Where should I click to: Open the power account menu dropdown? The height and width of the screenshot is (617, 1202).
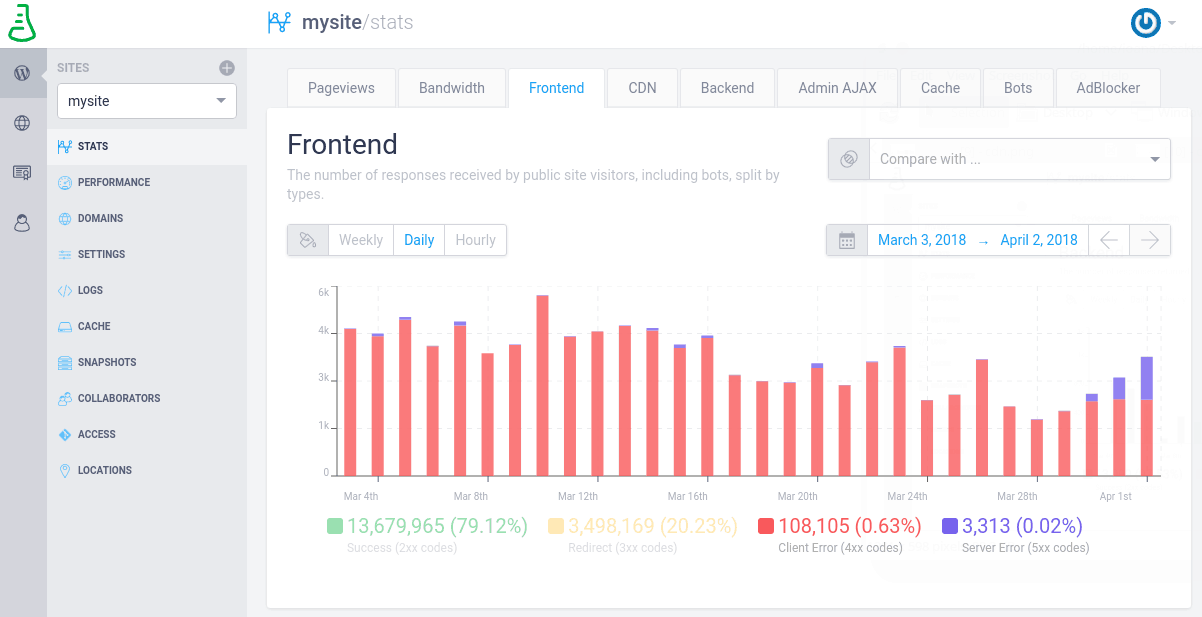click(1153, 23)
